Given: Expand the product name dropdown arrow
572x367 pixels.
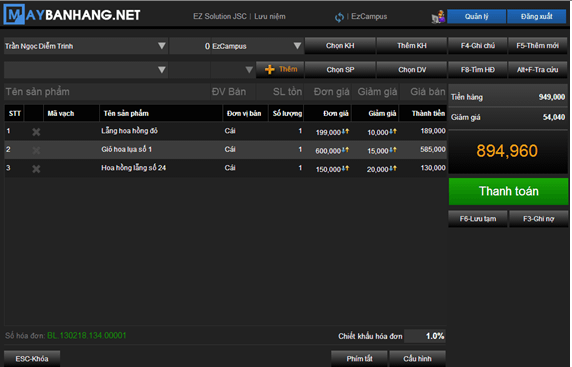Looking at the screenshot, I should (162, 70).
